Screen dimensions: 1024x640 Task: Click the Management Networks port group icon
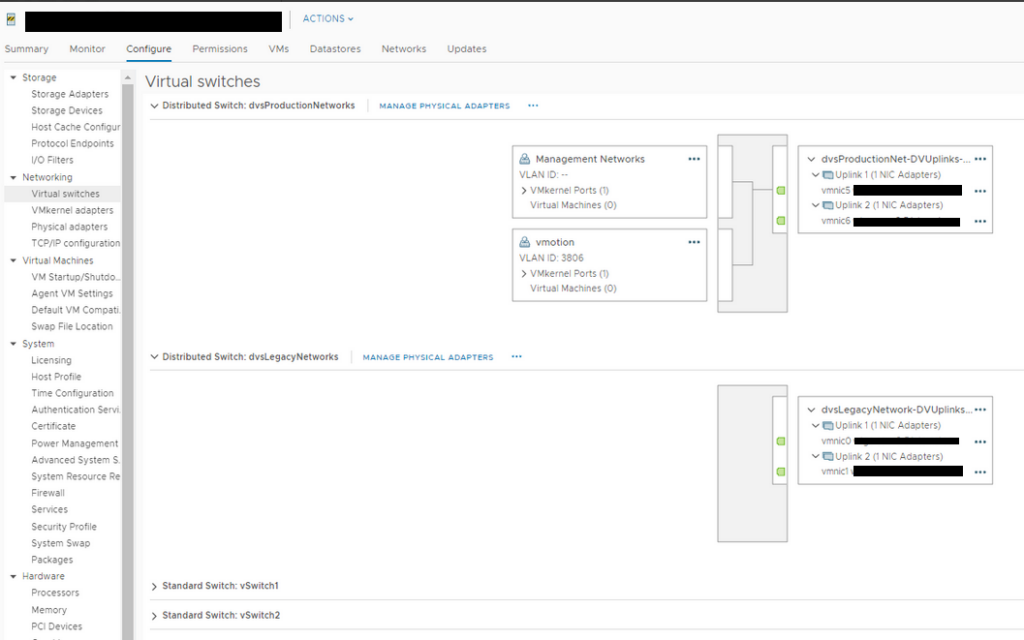(524, 159)
